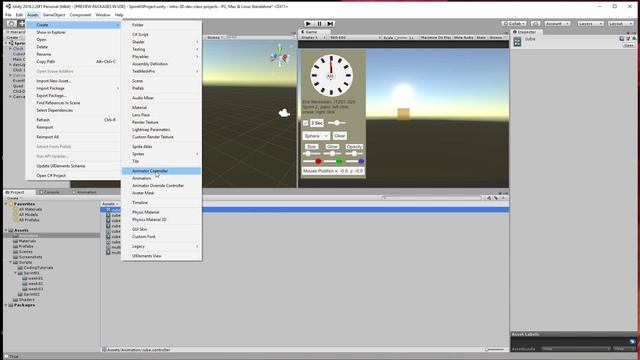Viewport: 640px width, 360px height.
Task: Click the green color slider handle
Action: pos(339,162)
